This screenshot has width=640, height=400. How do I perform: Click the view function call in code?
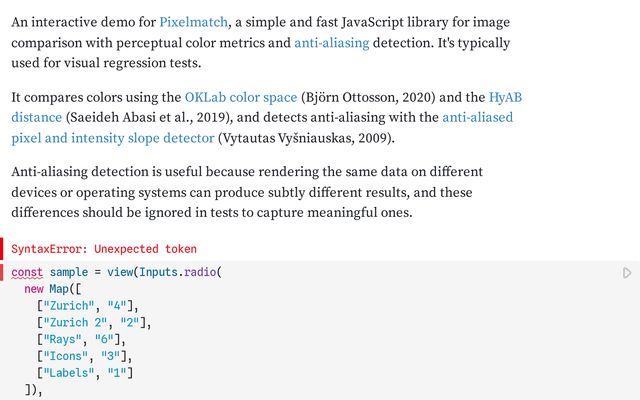coord(120,272)
